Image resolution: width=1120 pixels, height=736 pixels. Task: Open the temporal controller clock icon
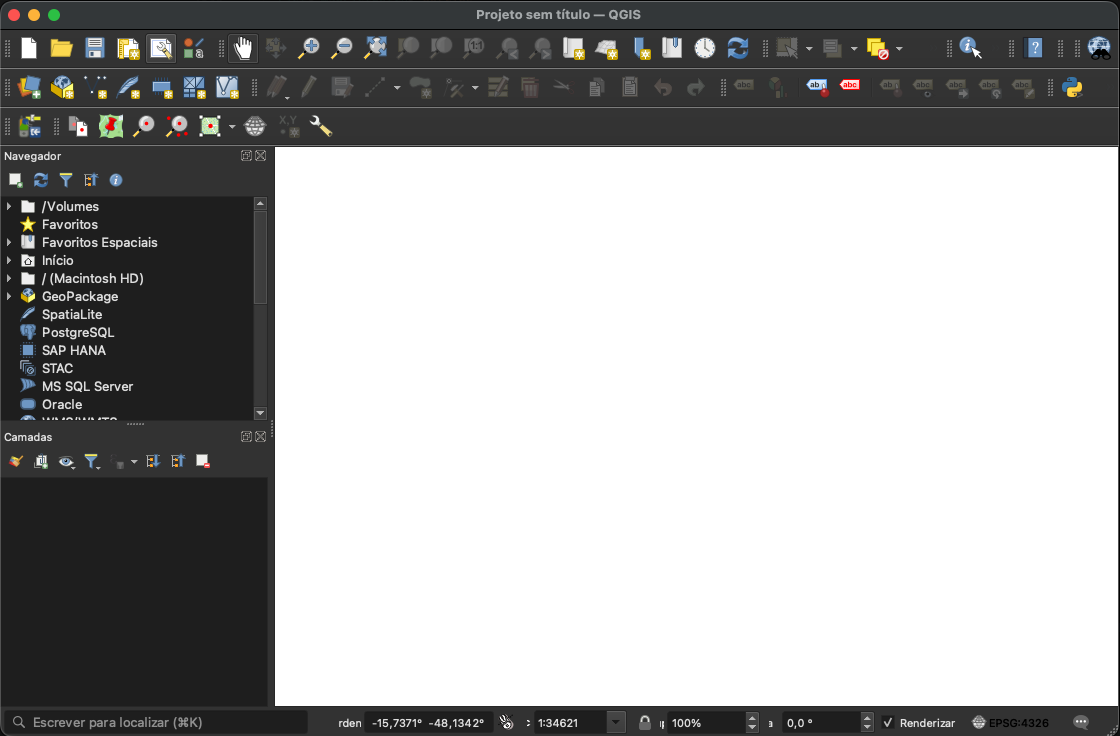pos(704,48)
